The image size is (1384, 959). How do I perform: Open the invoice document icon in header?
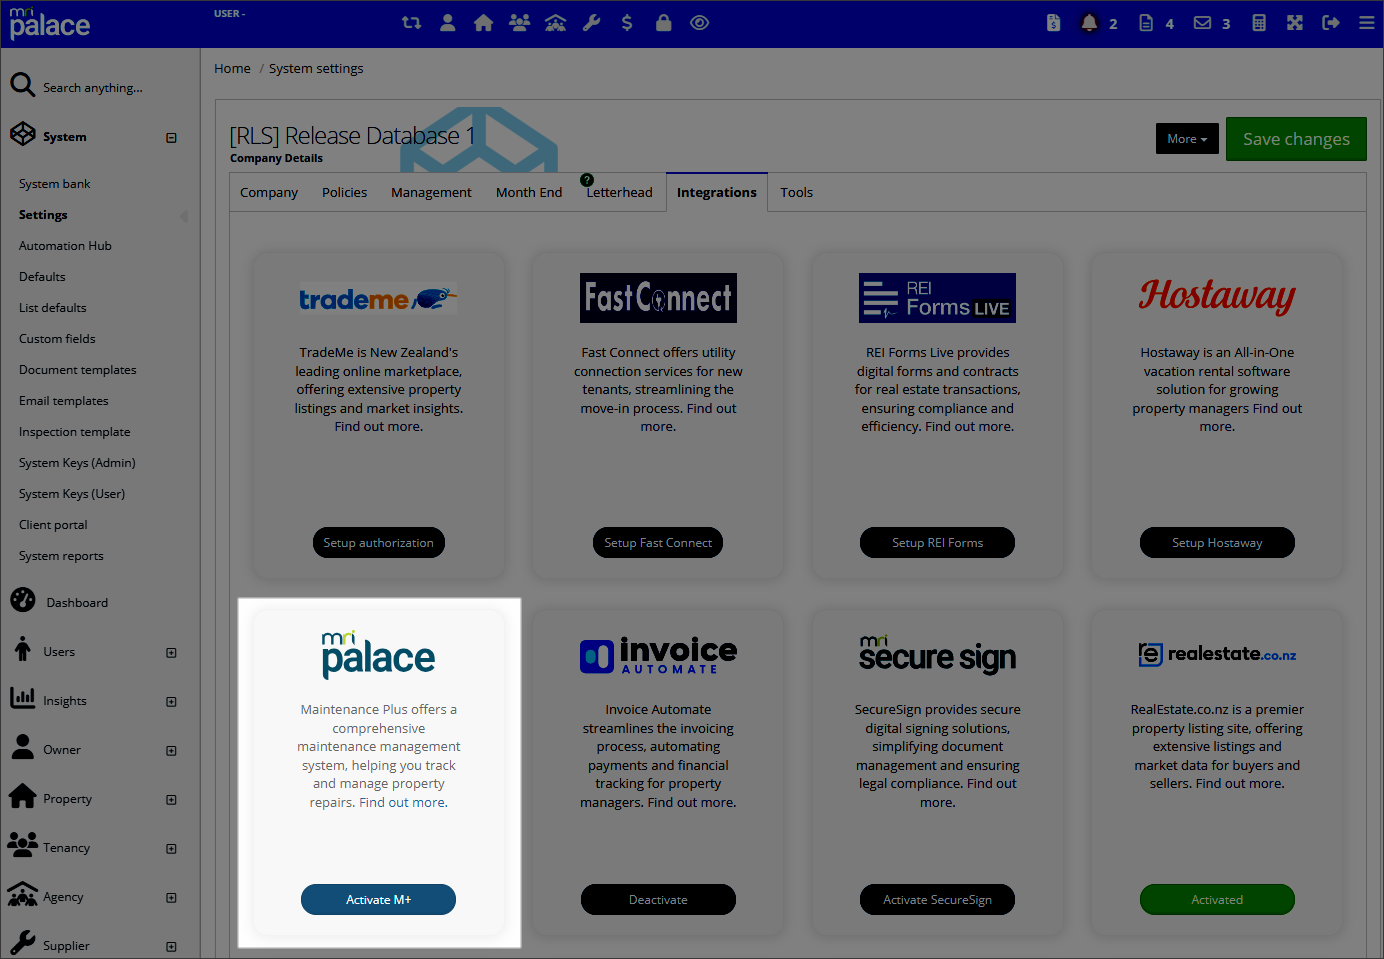1053,23
